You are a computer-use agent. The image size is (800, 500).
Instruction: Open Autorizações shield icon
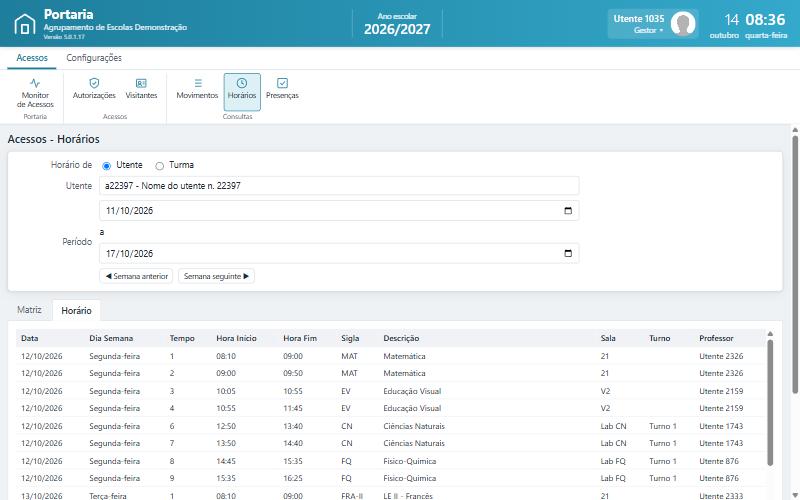coord(94,83)
